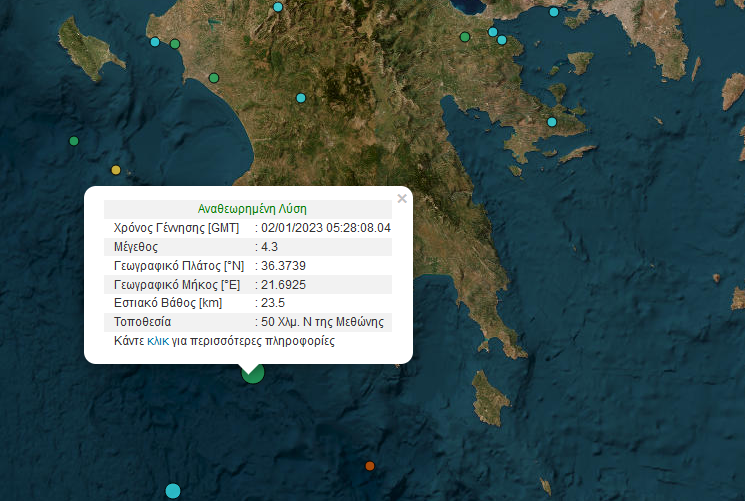Click the lower cyan marker of the Corinth pair
The height and width of the screenshot is (501, 745).
(502, 41)
